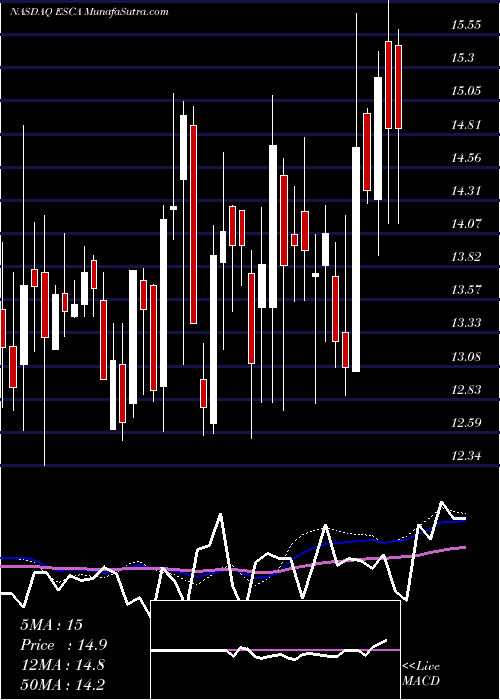
Task: Click the 14.07 price axis label
Action: [466, 224]
